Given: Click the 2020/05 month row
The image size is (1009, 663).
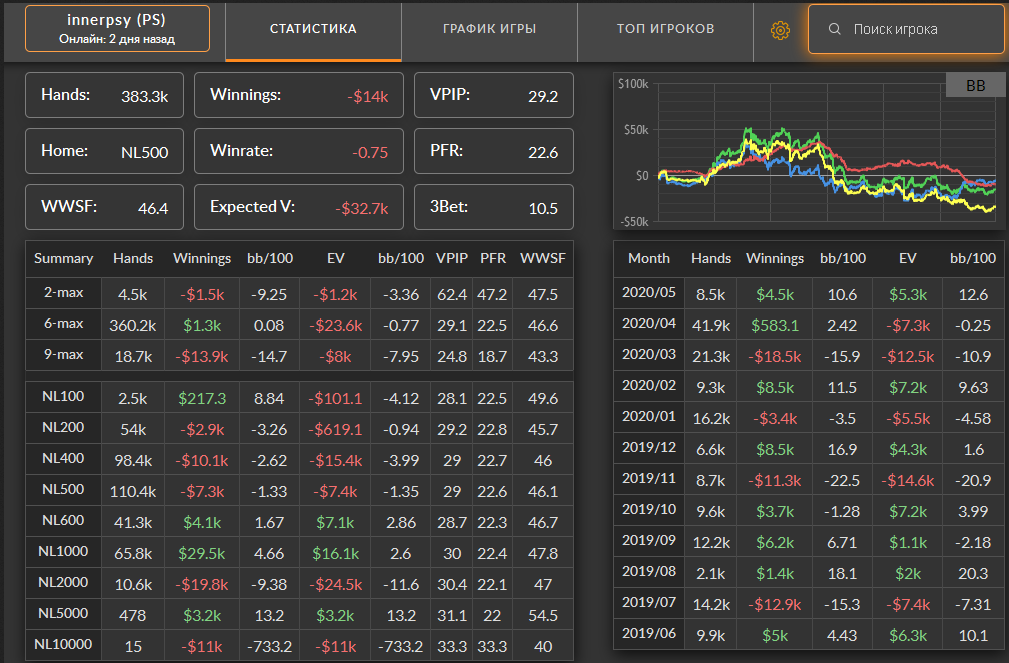Looking at the screenshot, I should point(809,294).
